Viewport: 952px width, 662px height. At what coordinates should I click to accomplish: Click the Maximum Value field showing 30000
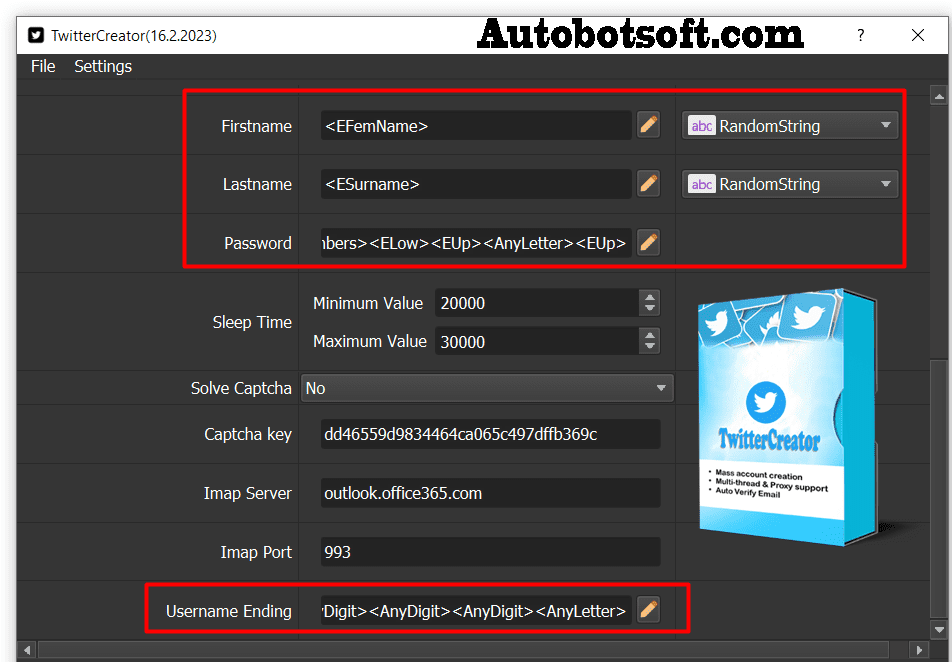click(x=537, y=341)
